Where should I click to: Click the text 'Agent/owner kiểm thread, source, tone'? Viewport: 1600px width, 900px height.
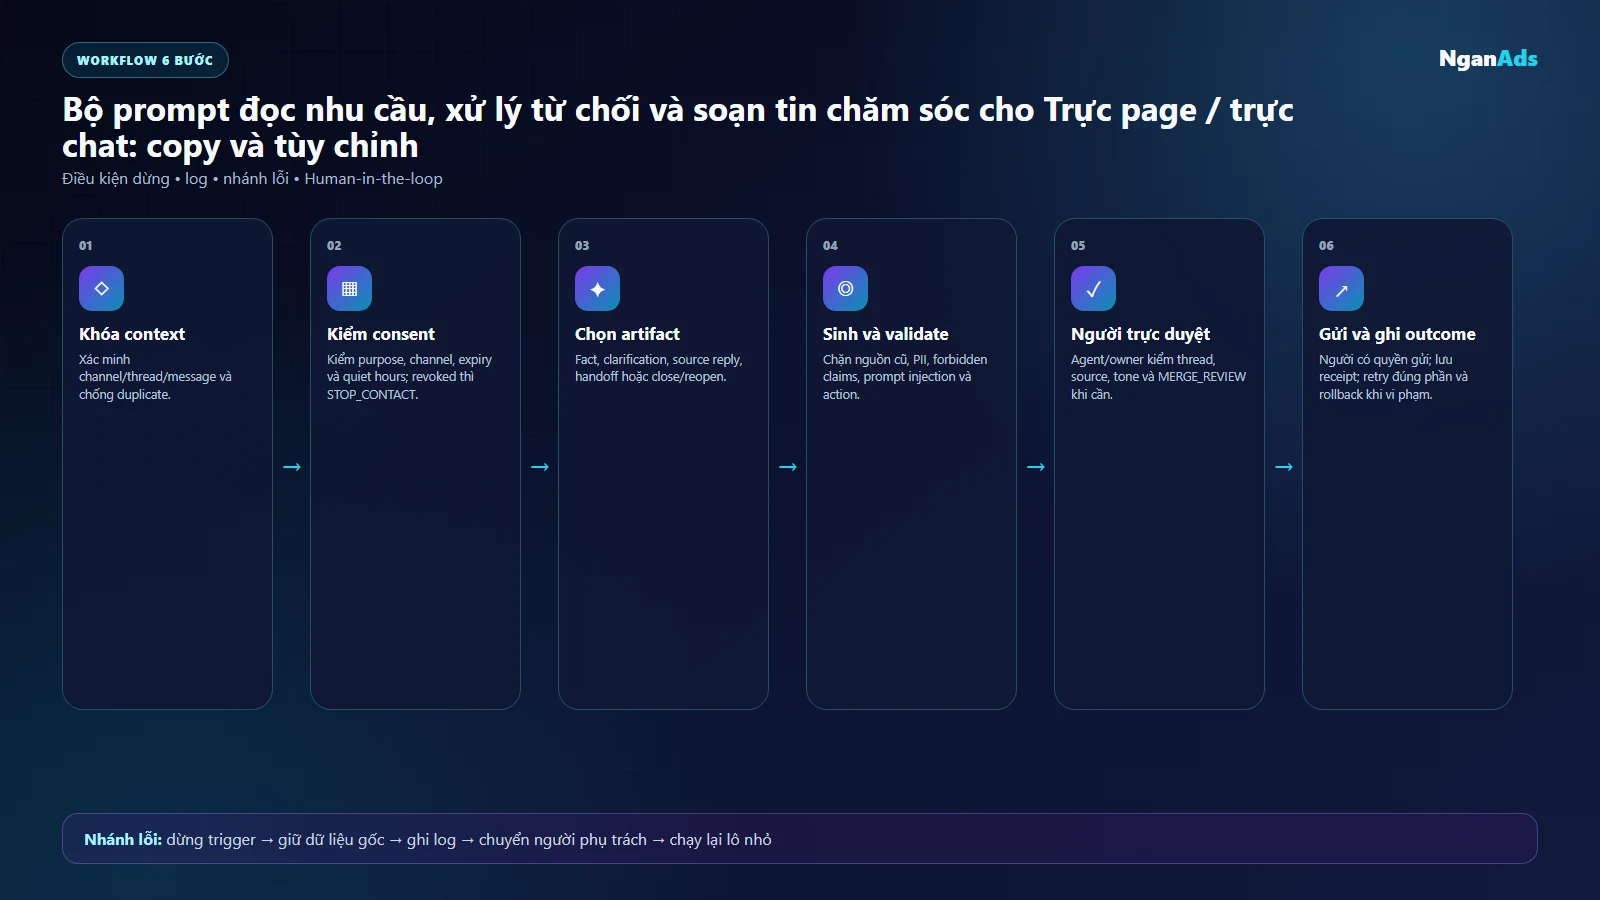tap(1143, 368)
